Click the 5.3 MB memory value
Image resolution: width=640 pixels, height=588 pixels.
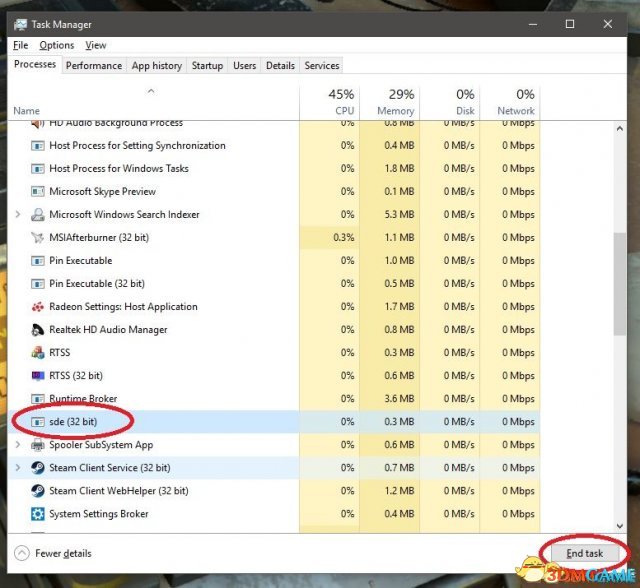pyautogui.click(x=399, y=215)
